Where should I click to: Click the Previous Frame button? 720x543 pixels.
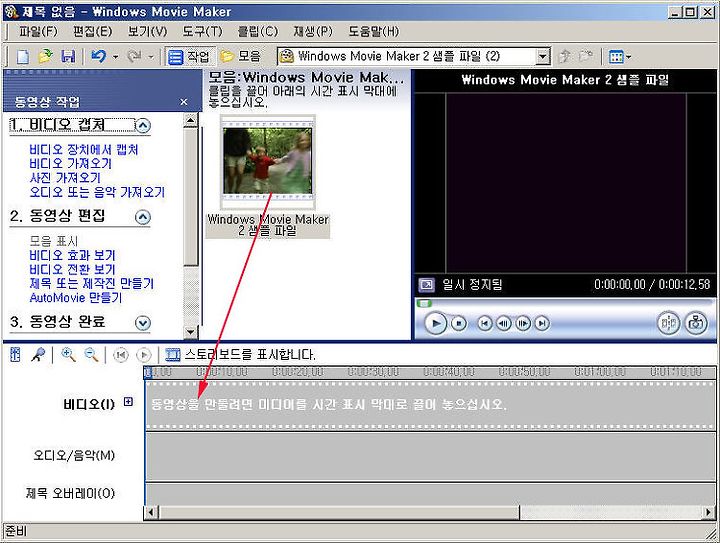click(503, 324)
